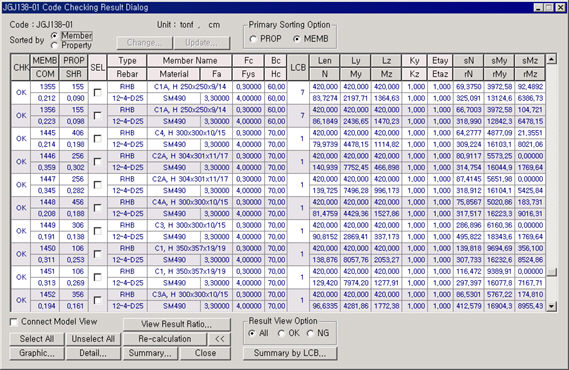The image size is (569, 370).
Task: Open the Graphic... results
Action: (x=37, y=353)
